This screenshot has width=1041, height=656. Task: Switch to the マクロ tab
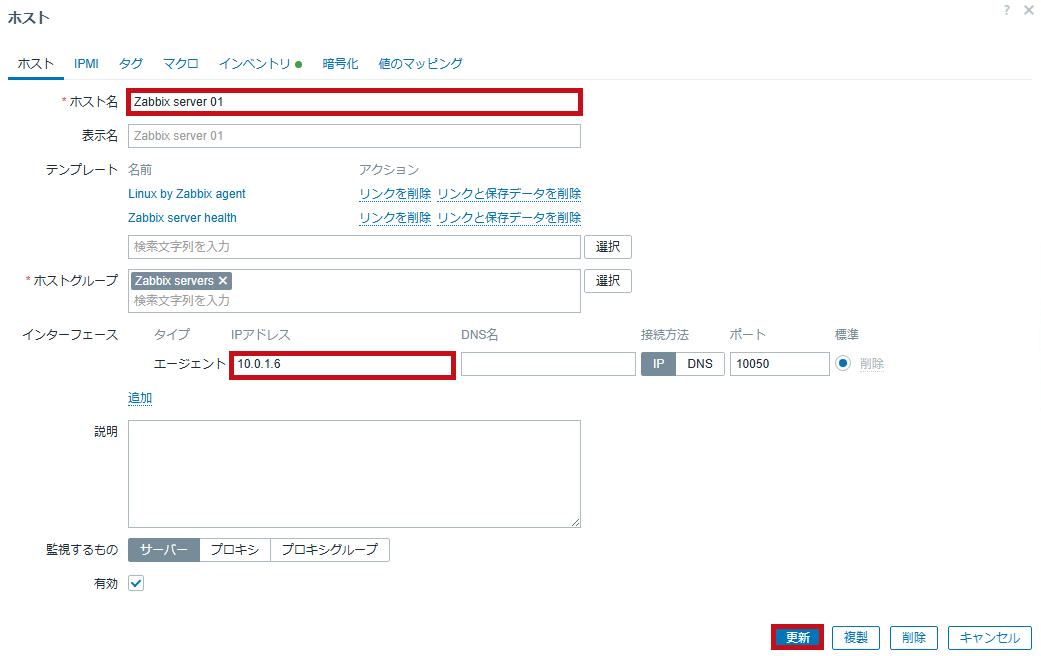point(181,64)
